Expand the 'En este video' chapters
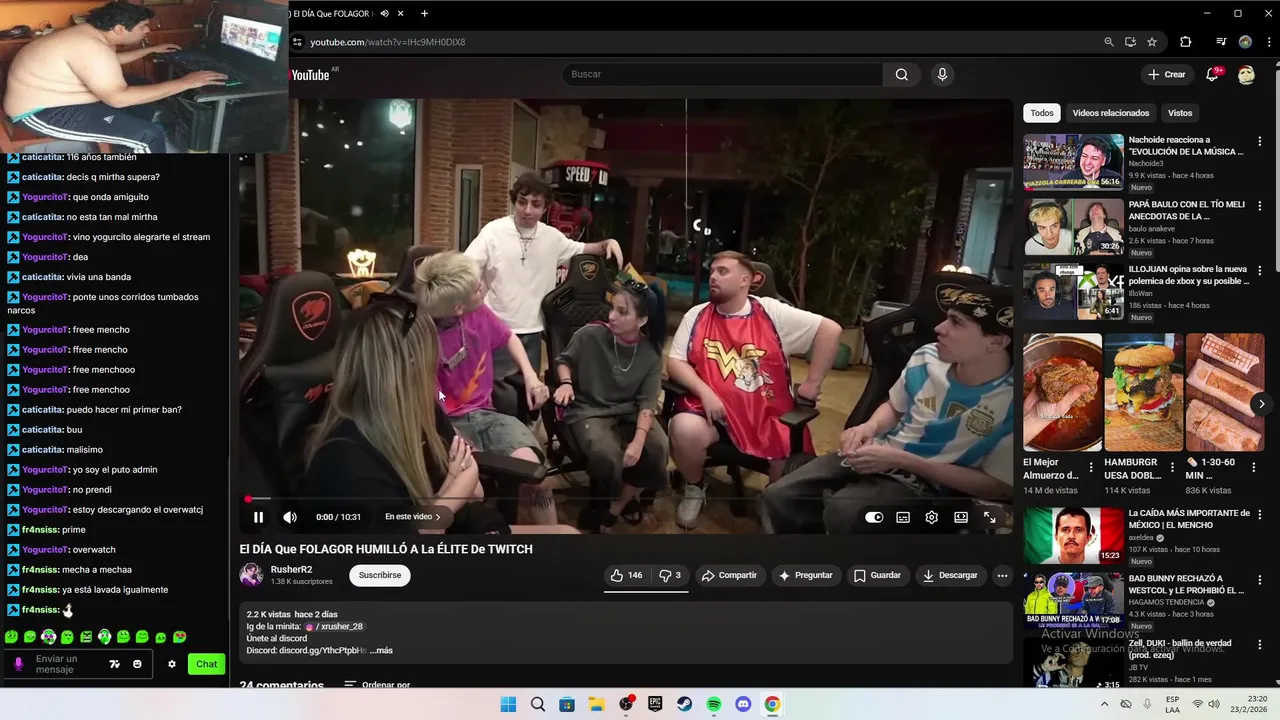 pyautogui.click(x=413, y=517)
